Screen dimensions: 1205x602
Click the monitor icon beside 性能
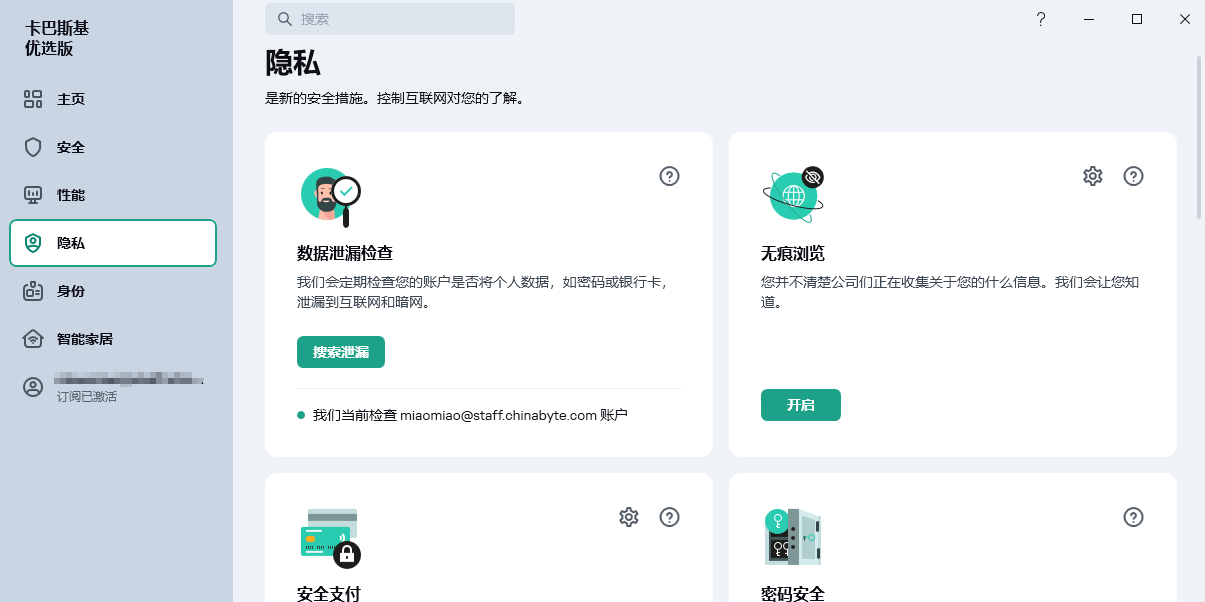tap(33, 195)
